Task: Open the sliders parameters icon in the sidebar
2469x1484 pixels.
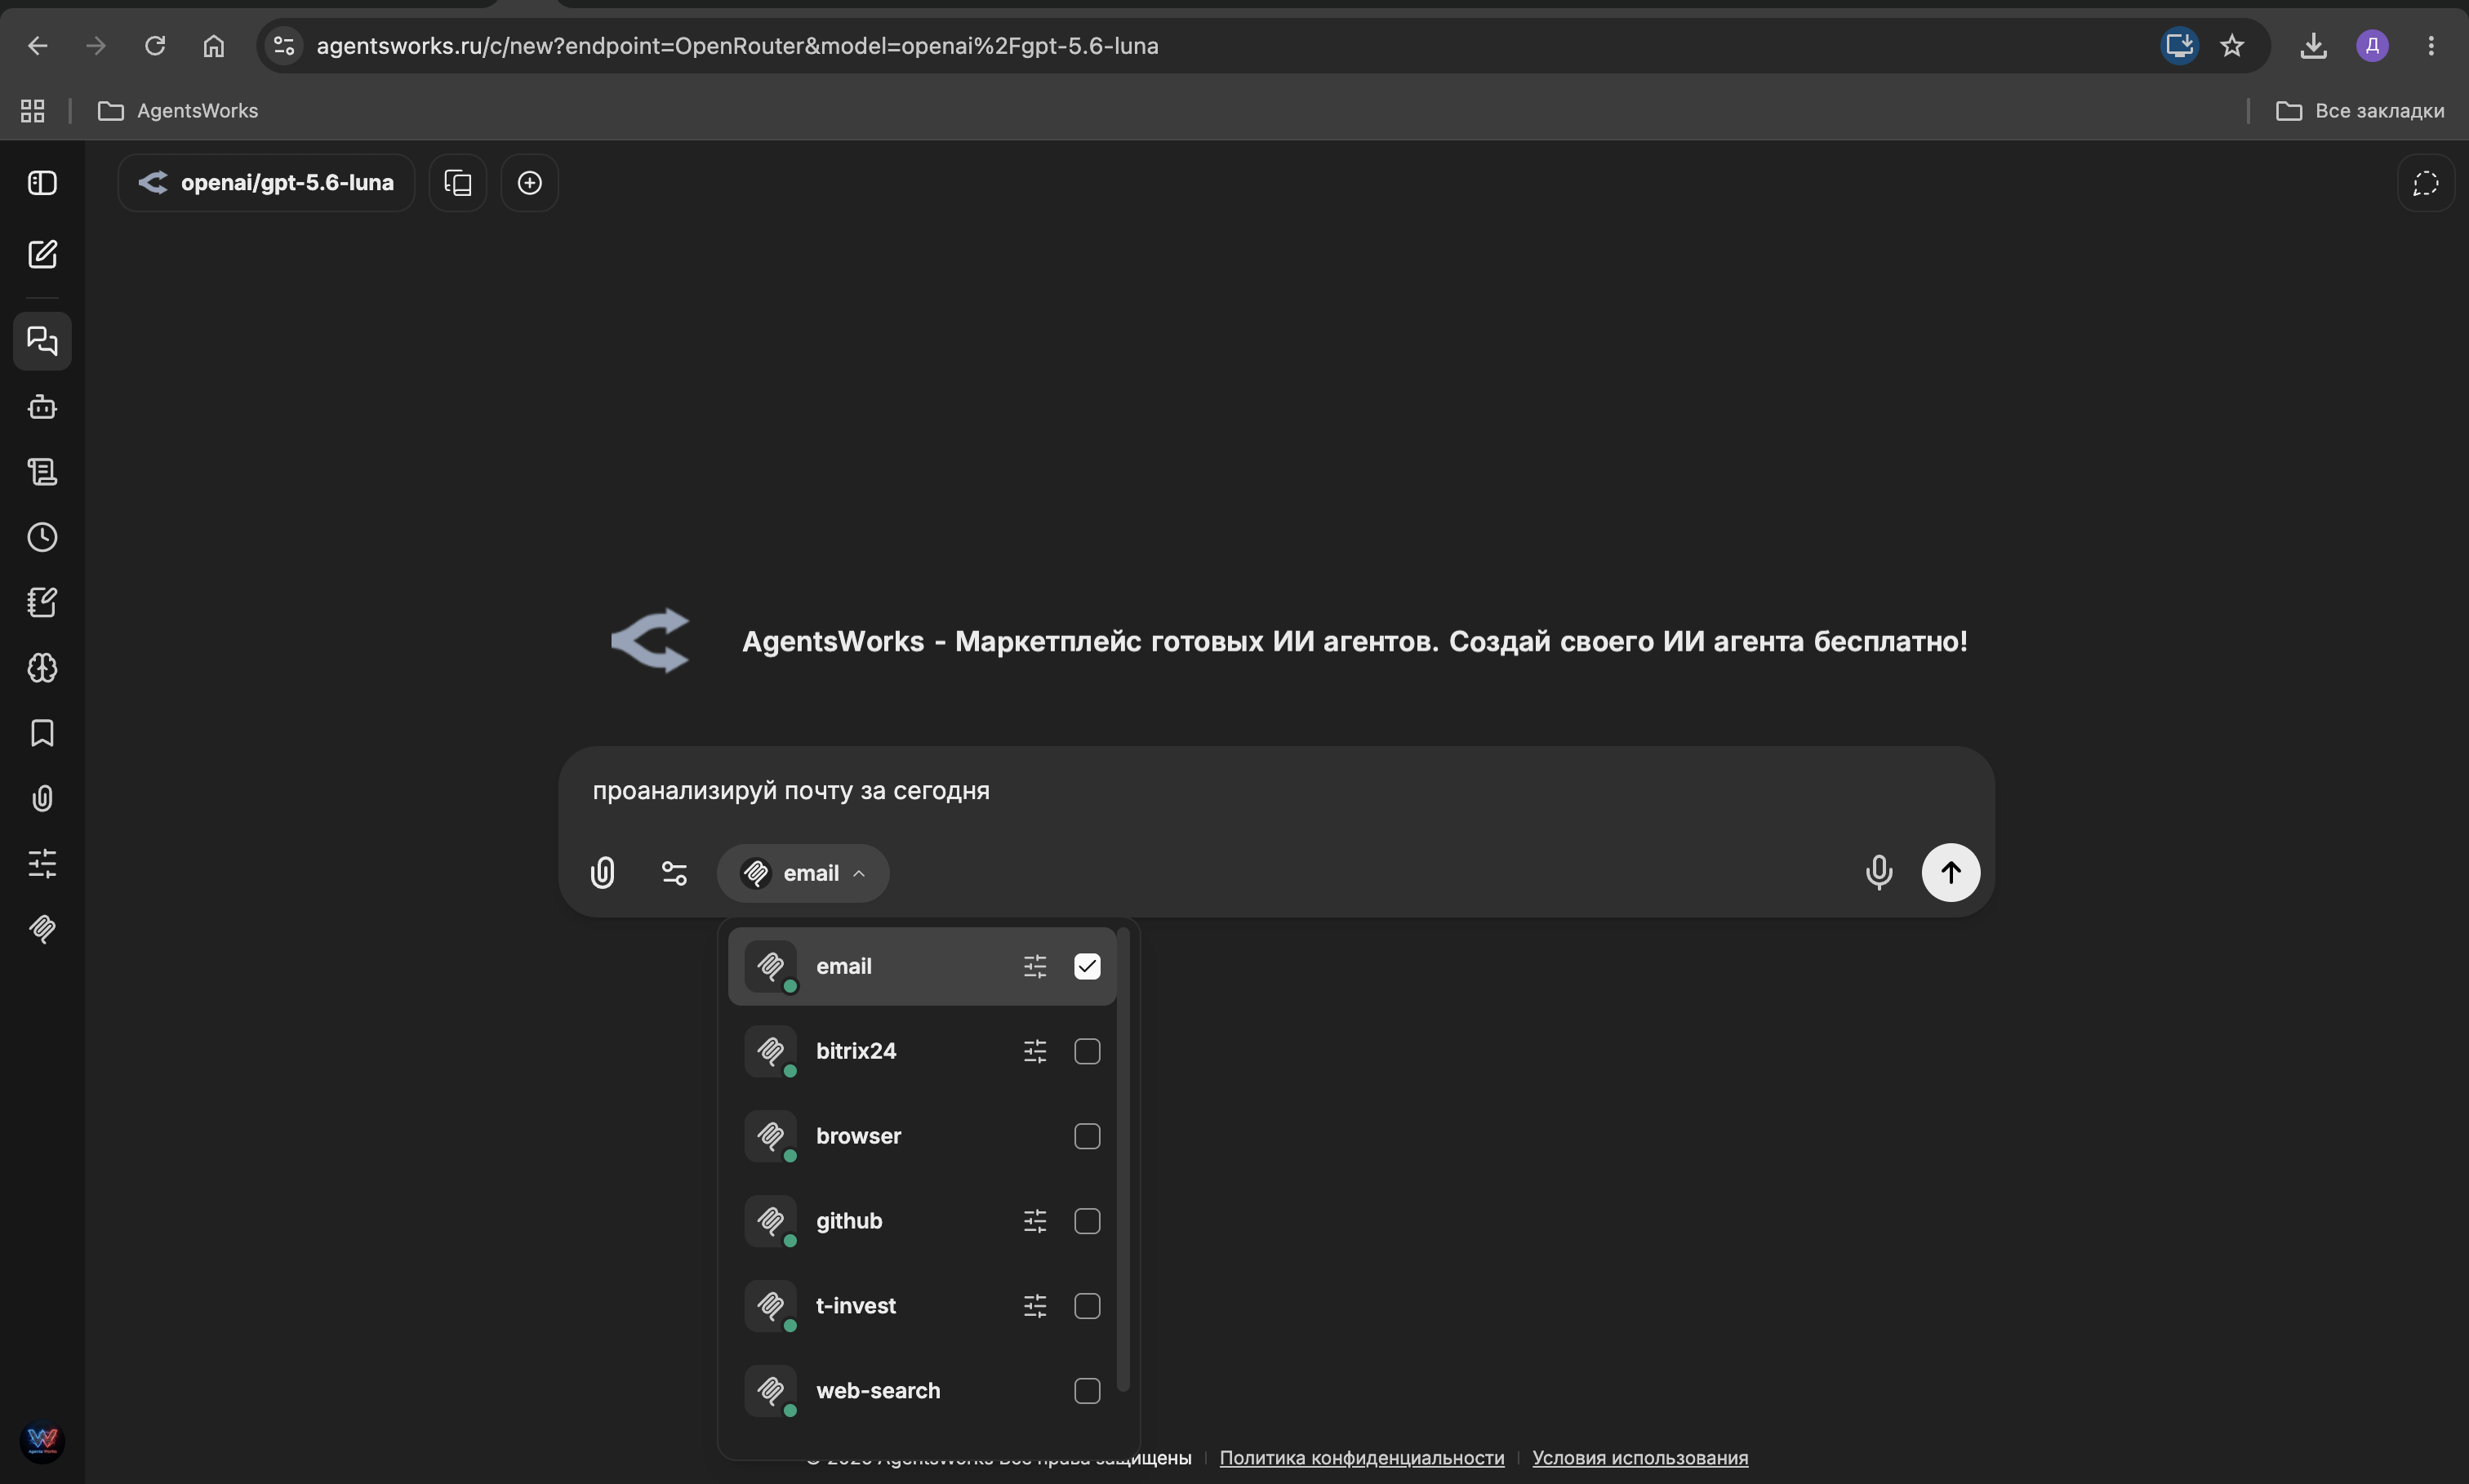Action: coord(42,863)
